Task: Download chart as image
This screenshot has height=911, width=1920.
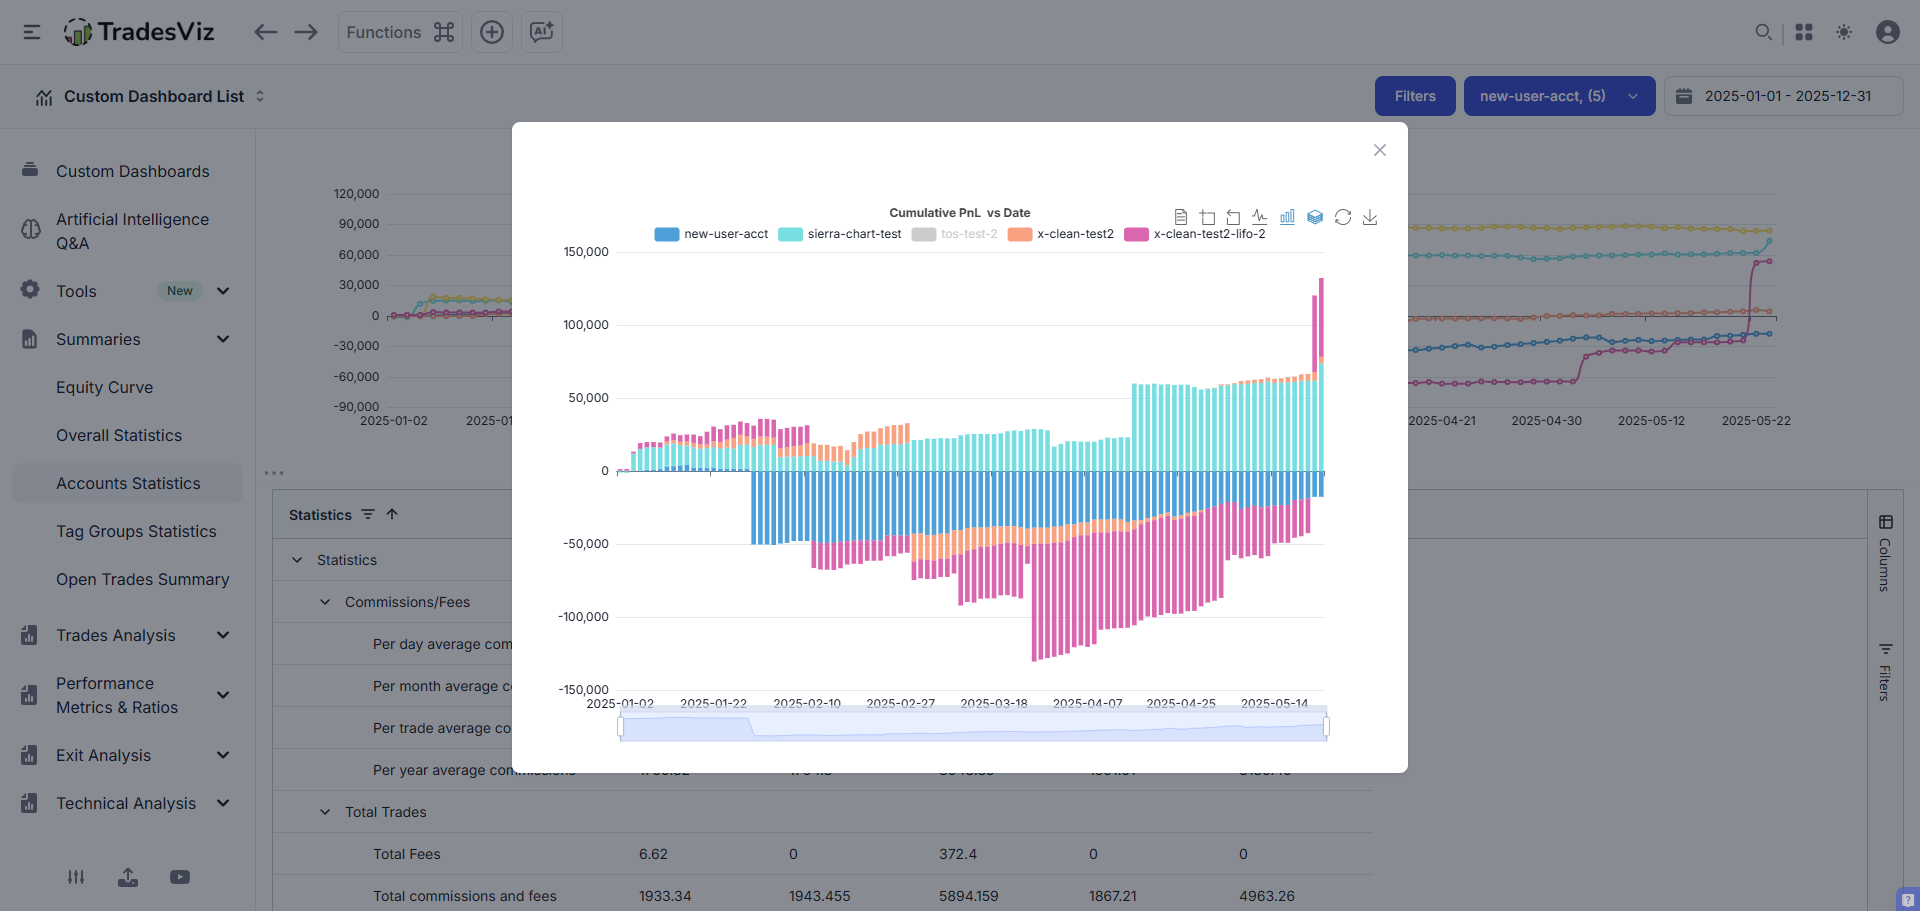Action: pyautogui.click(x=1370, y=217)
